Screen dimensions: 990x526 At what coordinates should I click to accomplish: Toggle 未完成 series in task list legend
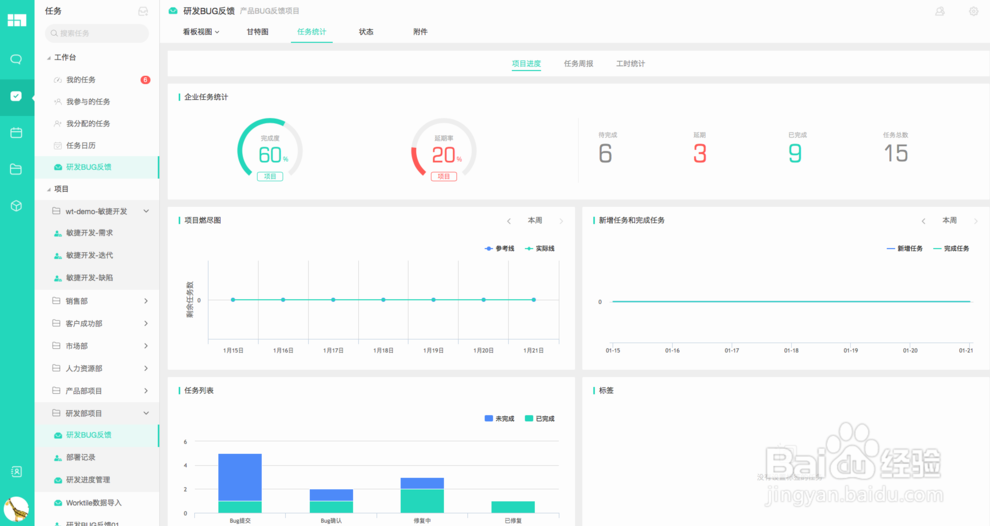pyautogui.click(x=499, y=418)
